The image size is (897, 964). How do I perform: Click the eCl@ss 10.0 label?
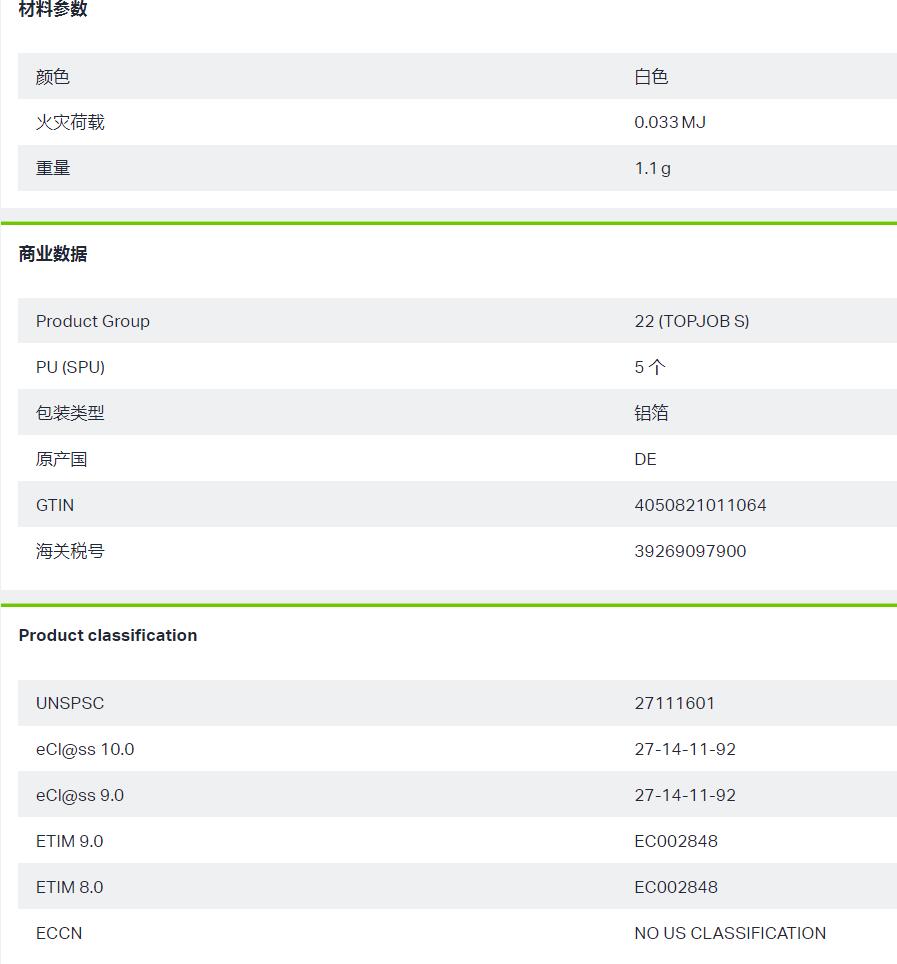[85, 749]
